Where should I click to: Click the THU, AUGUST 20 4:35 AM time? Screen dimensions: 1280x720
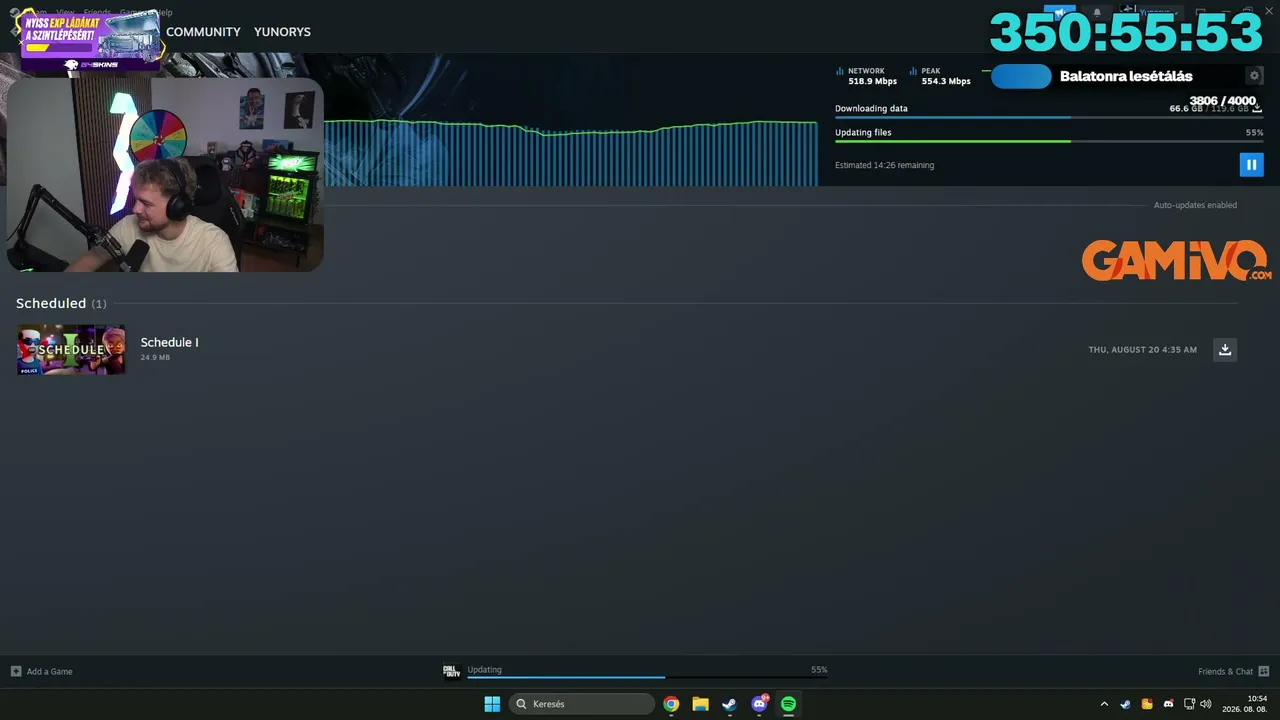[1142, 350]
